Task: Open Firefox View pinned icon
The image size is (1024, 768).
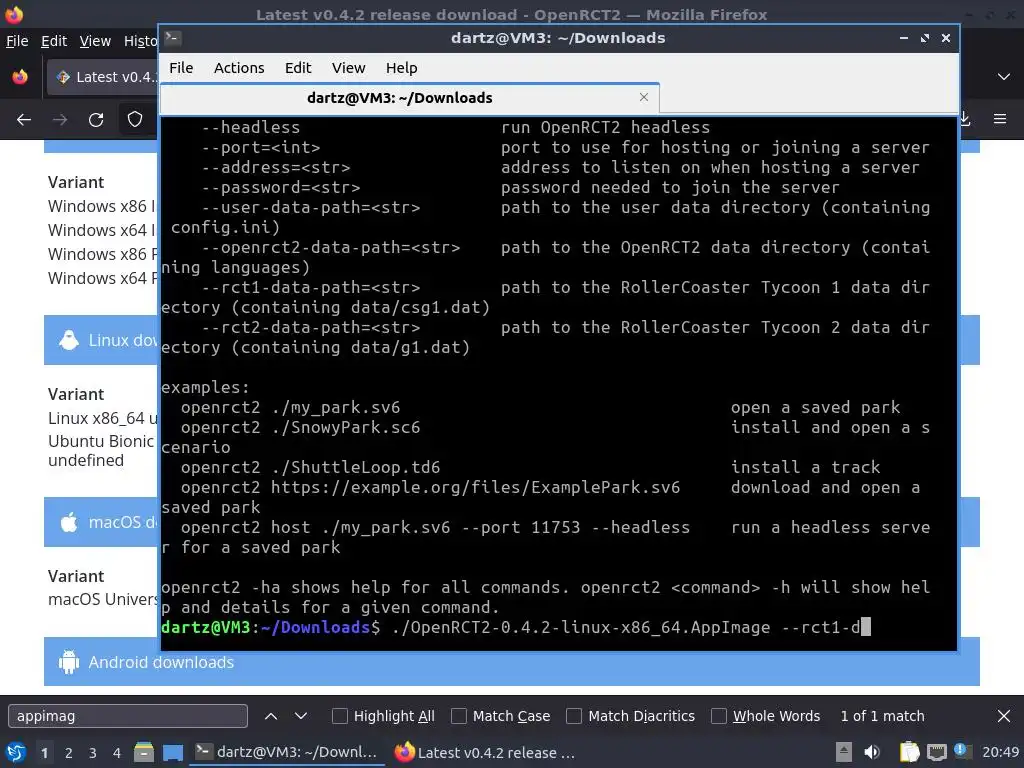Action: pyautogui.click(x=20, y=77)
